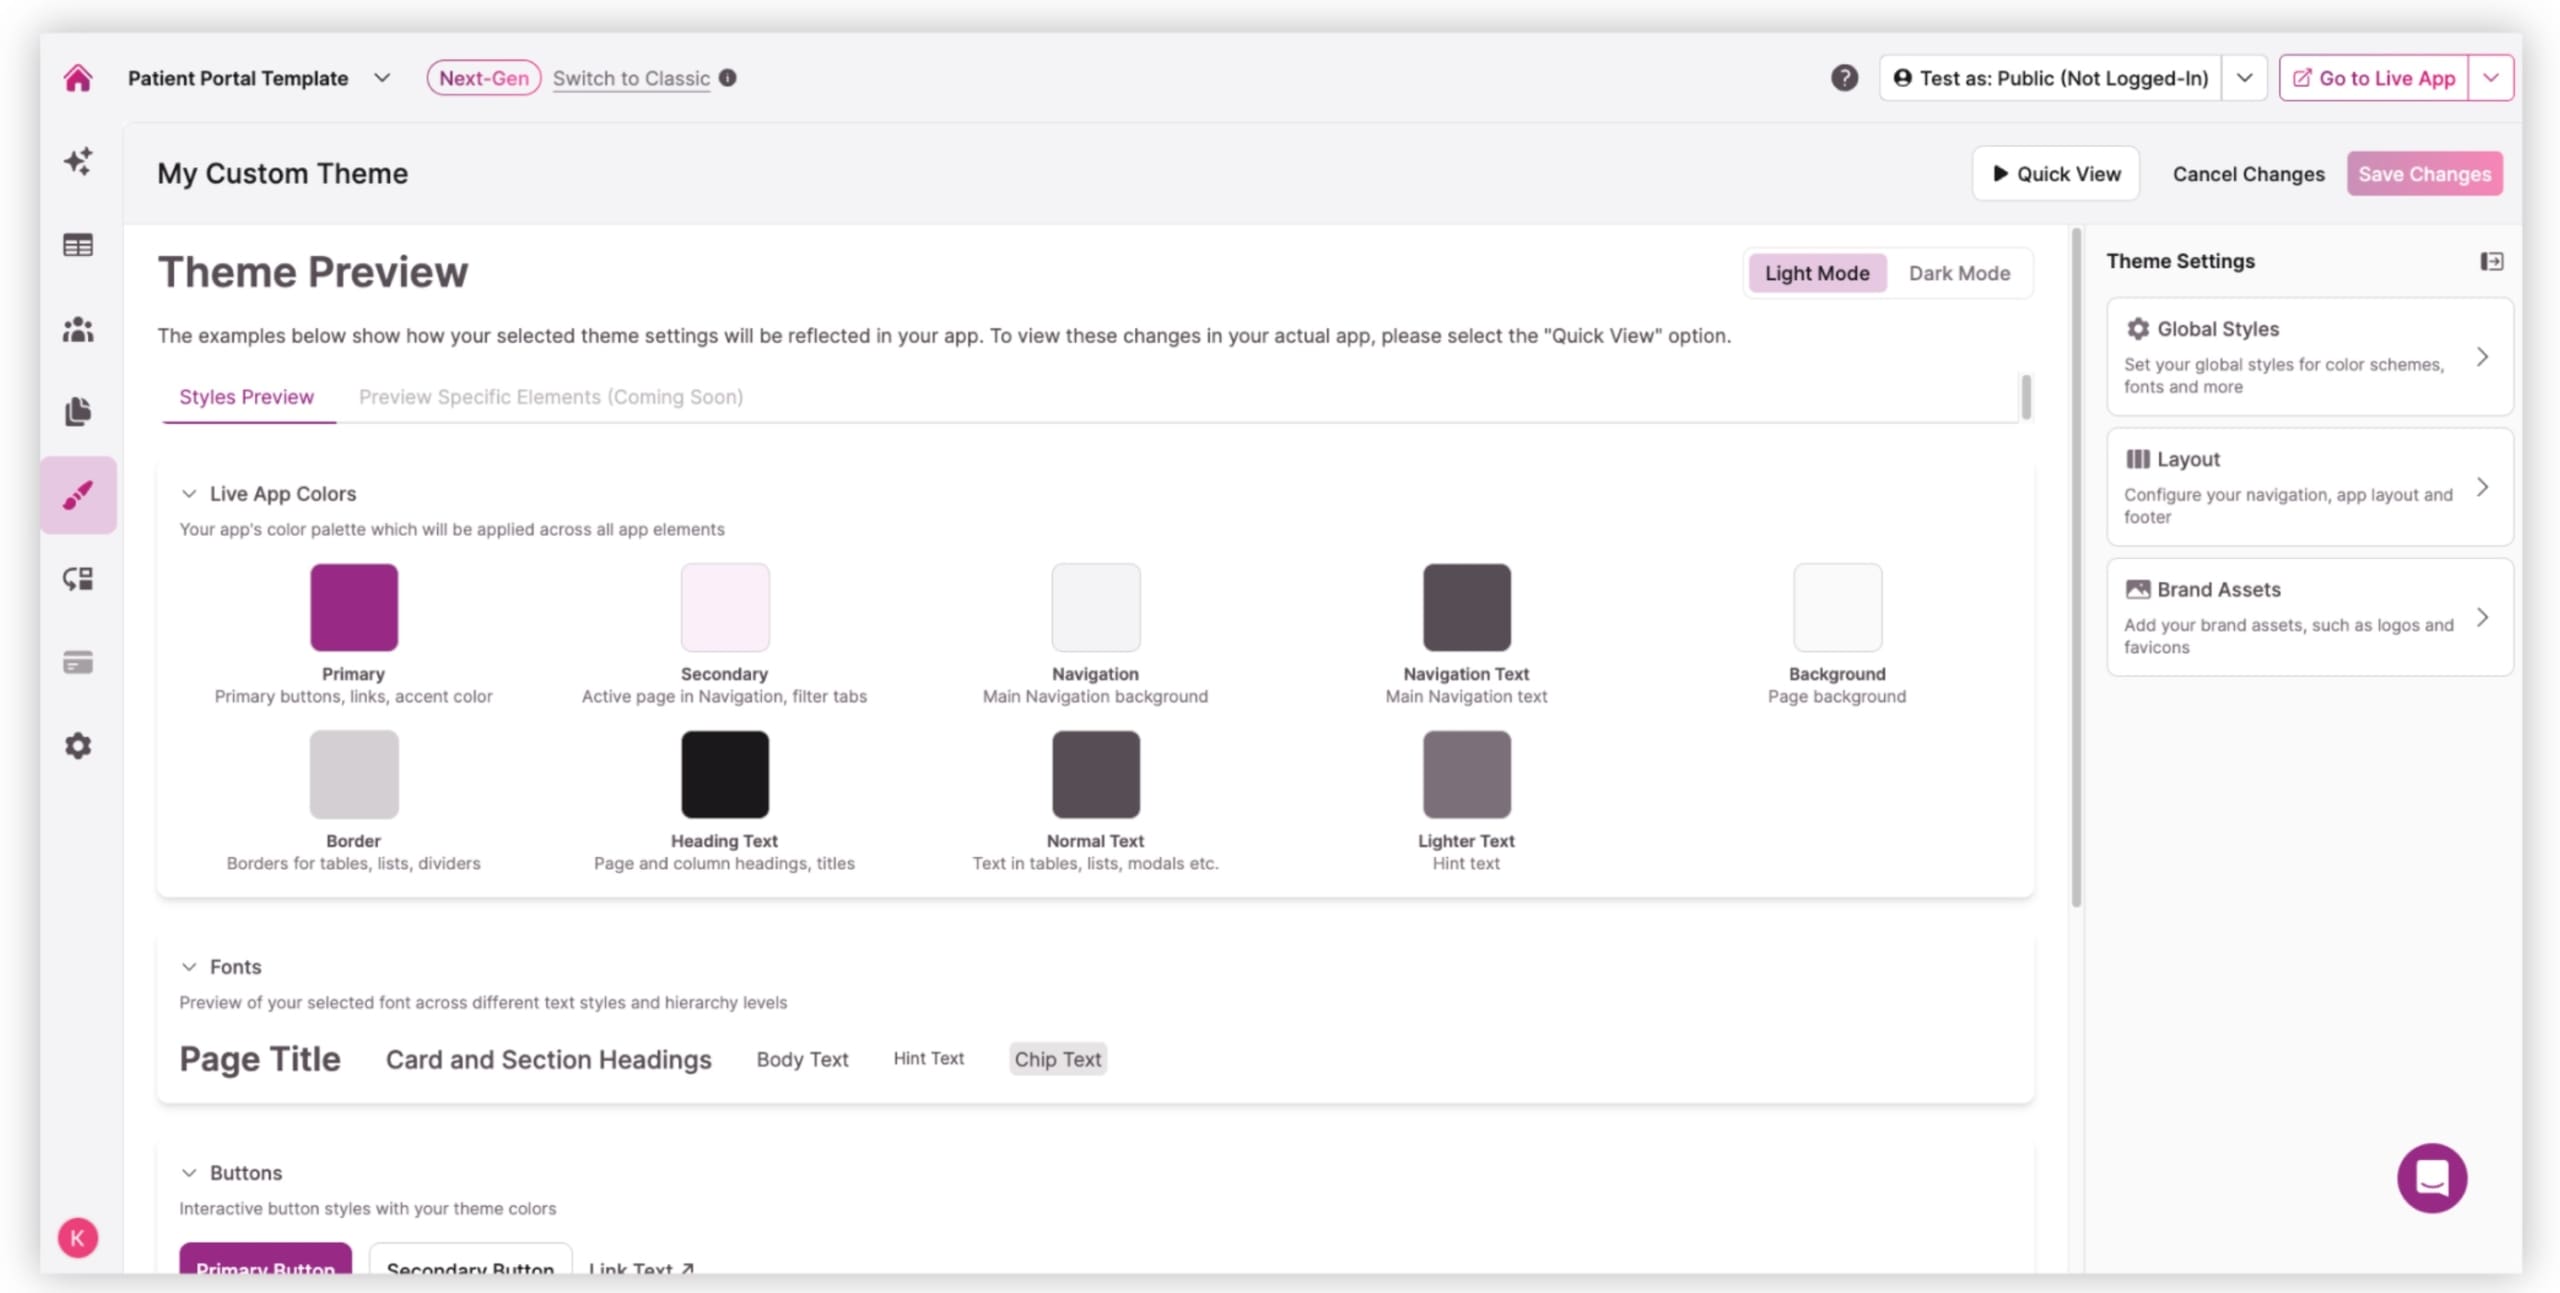This screenshot has height=1293, width=2560.
Task: Select the Styles Preview tab
Action: [x=246, y=397]
